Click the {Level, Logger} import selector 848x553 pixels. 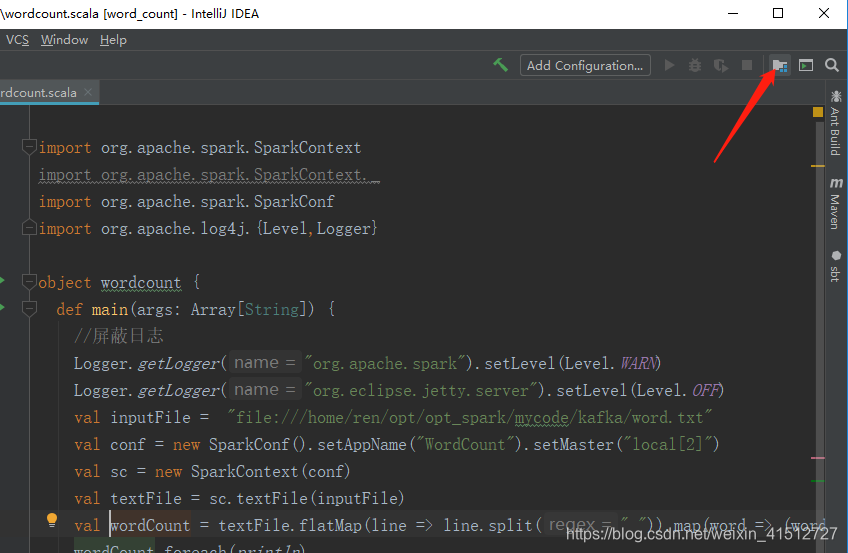click(x=317, y=229)
